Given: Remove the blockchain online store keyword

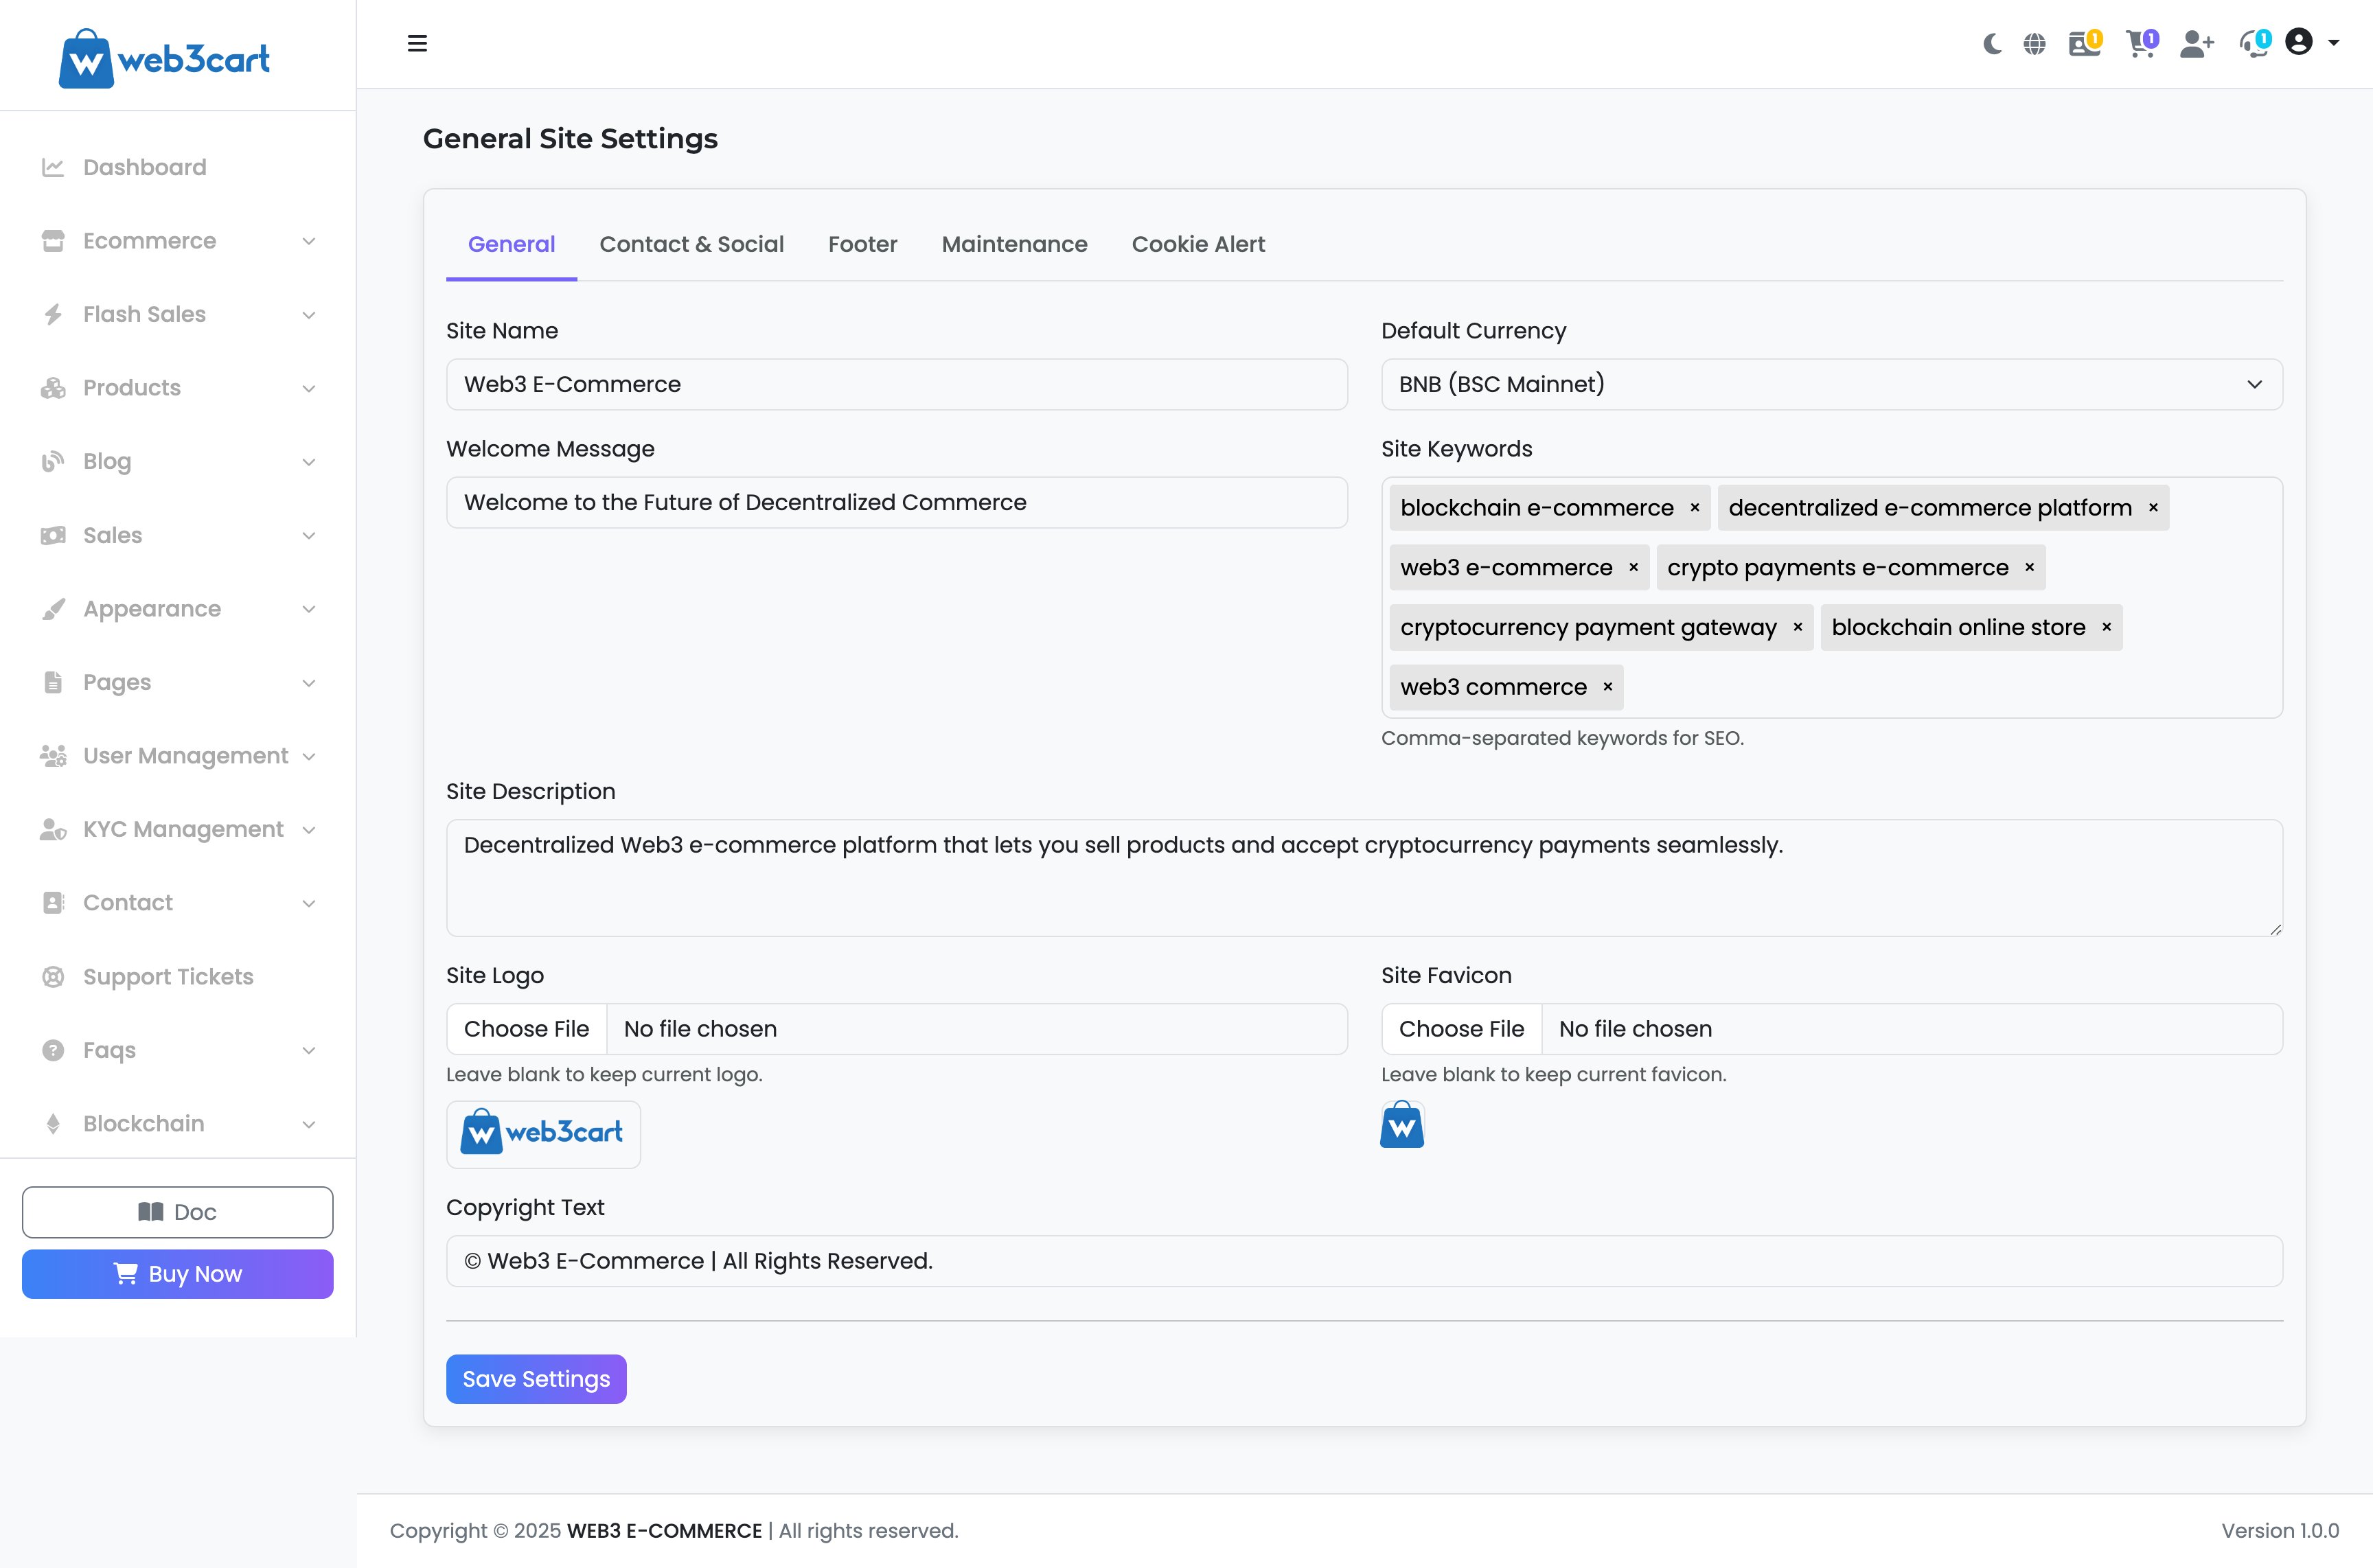Looking at the screenshot, I should [2107, 627].
